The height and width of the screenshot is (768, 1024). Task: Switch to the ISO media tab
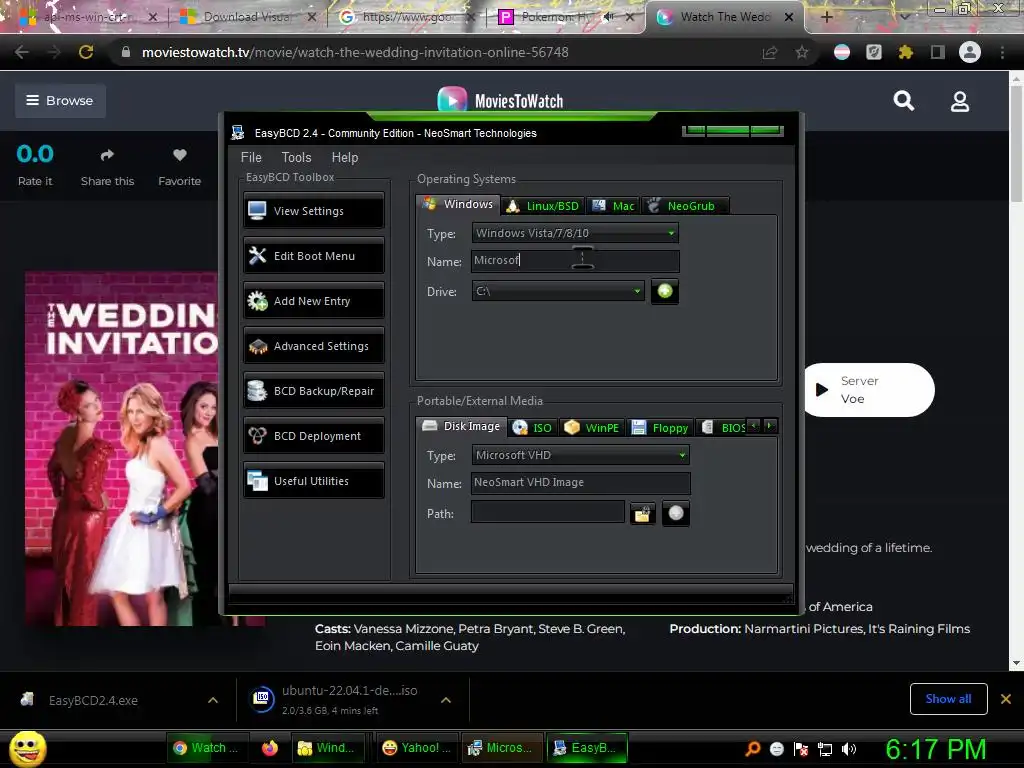click(533, 428)
